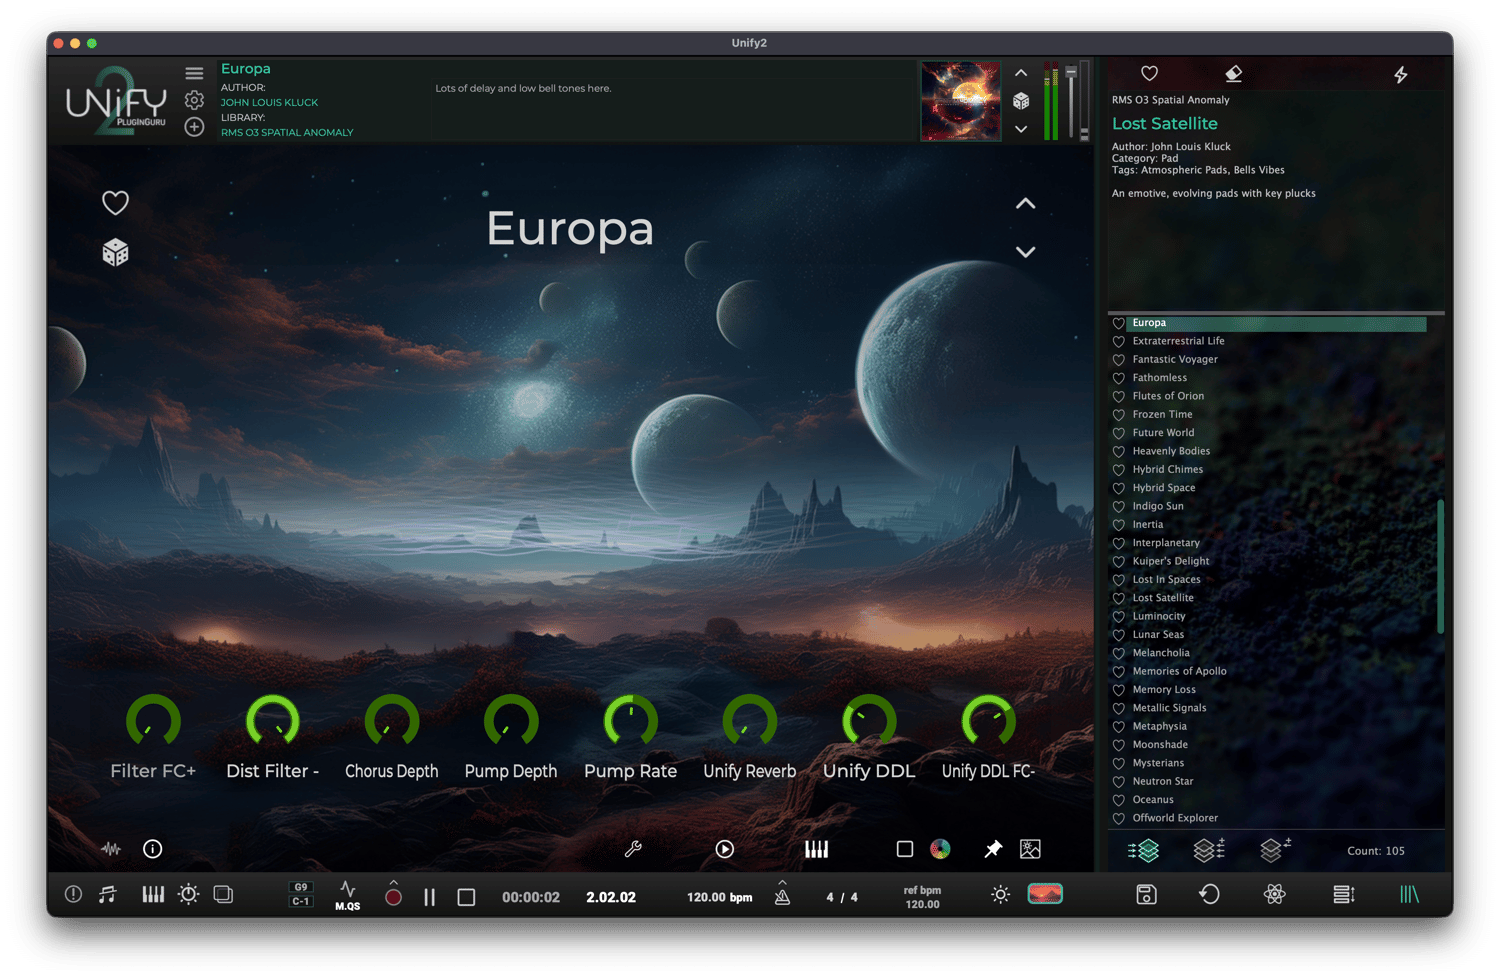The image size is (1500, 979).
Task: Click the overlapping squares icon in the transport bar
Action: [224, 894]
